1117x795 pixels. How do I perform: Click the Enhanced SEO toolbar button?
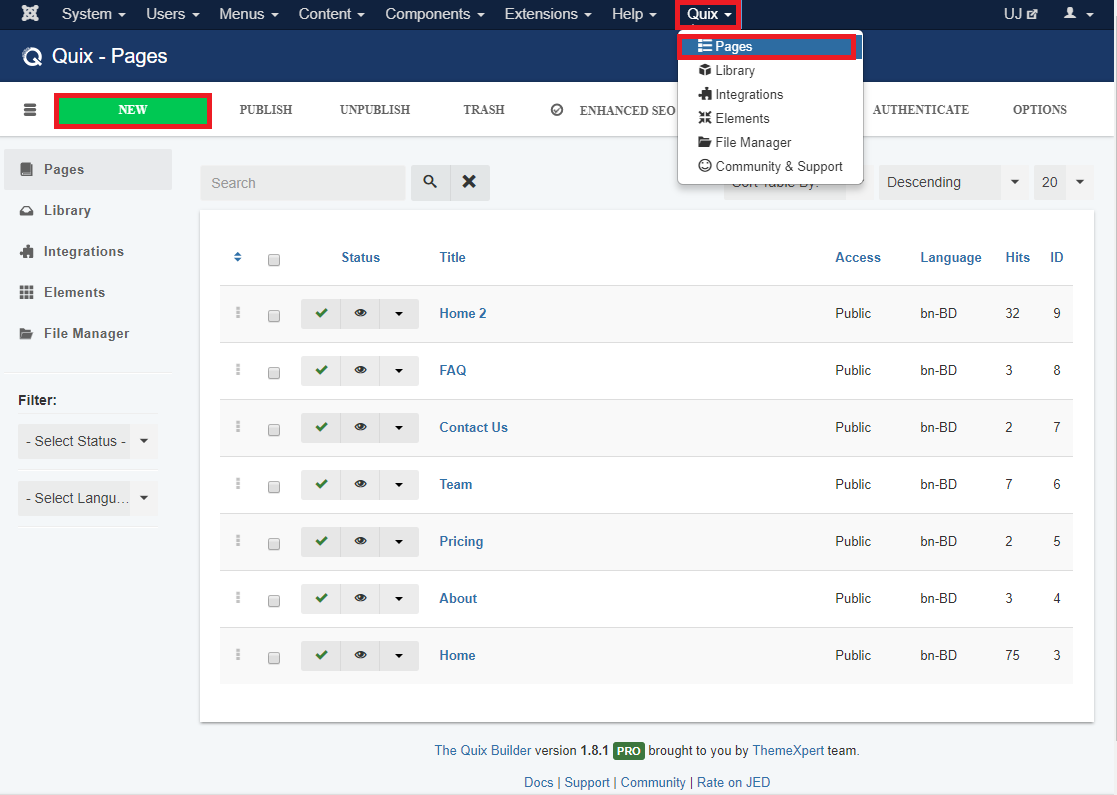click(613, 110)
